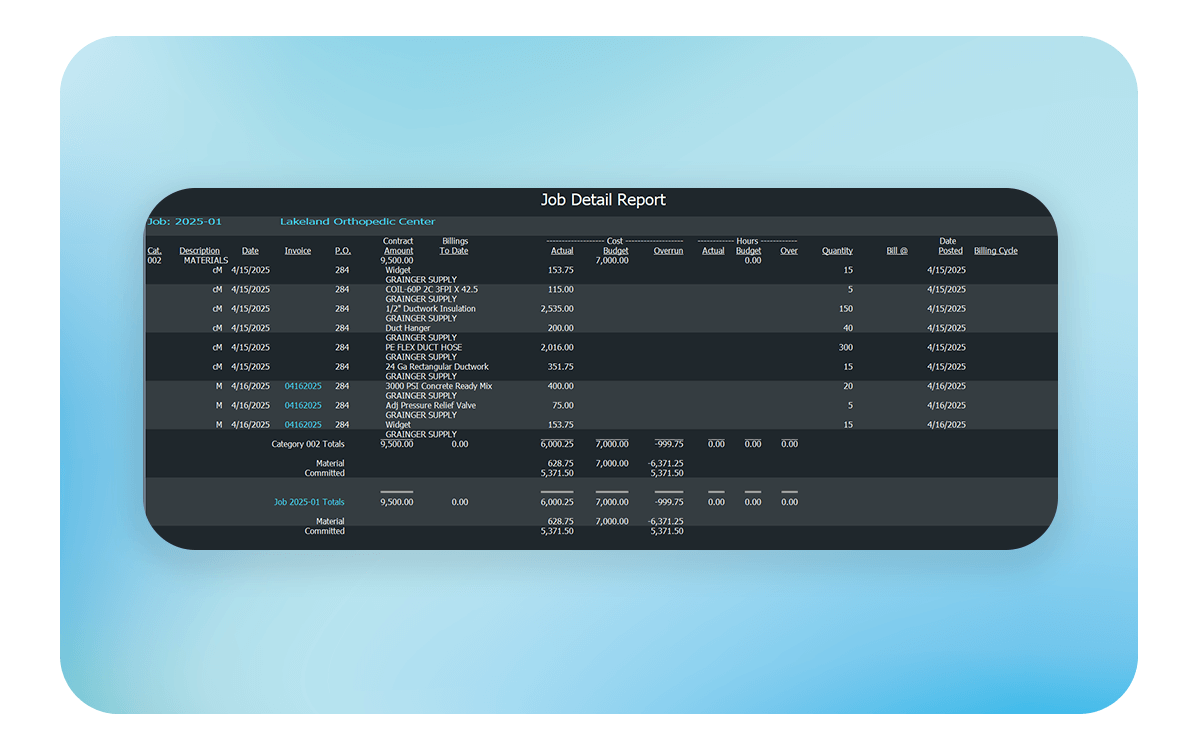Click the Description column header
This screenshot has height=750, width=1200.
199,251
